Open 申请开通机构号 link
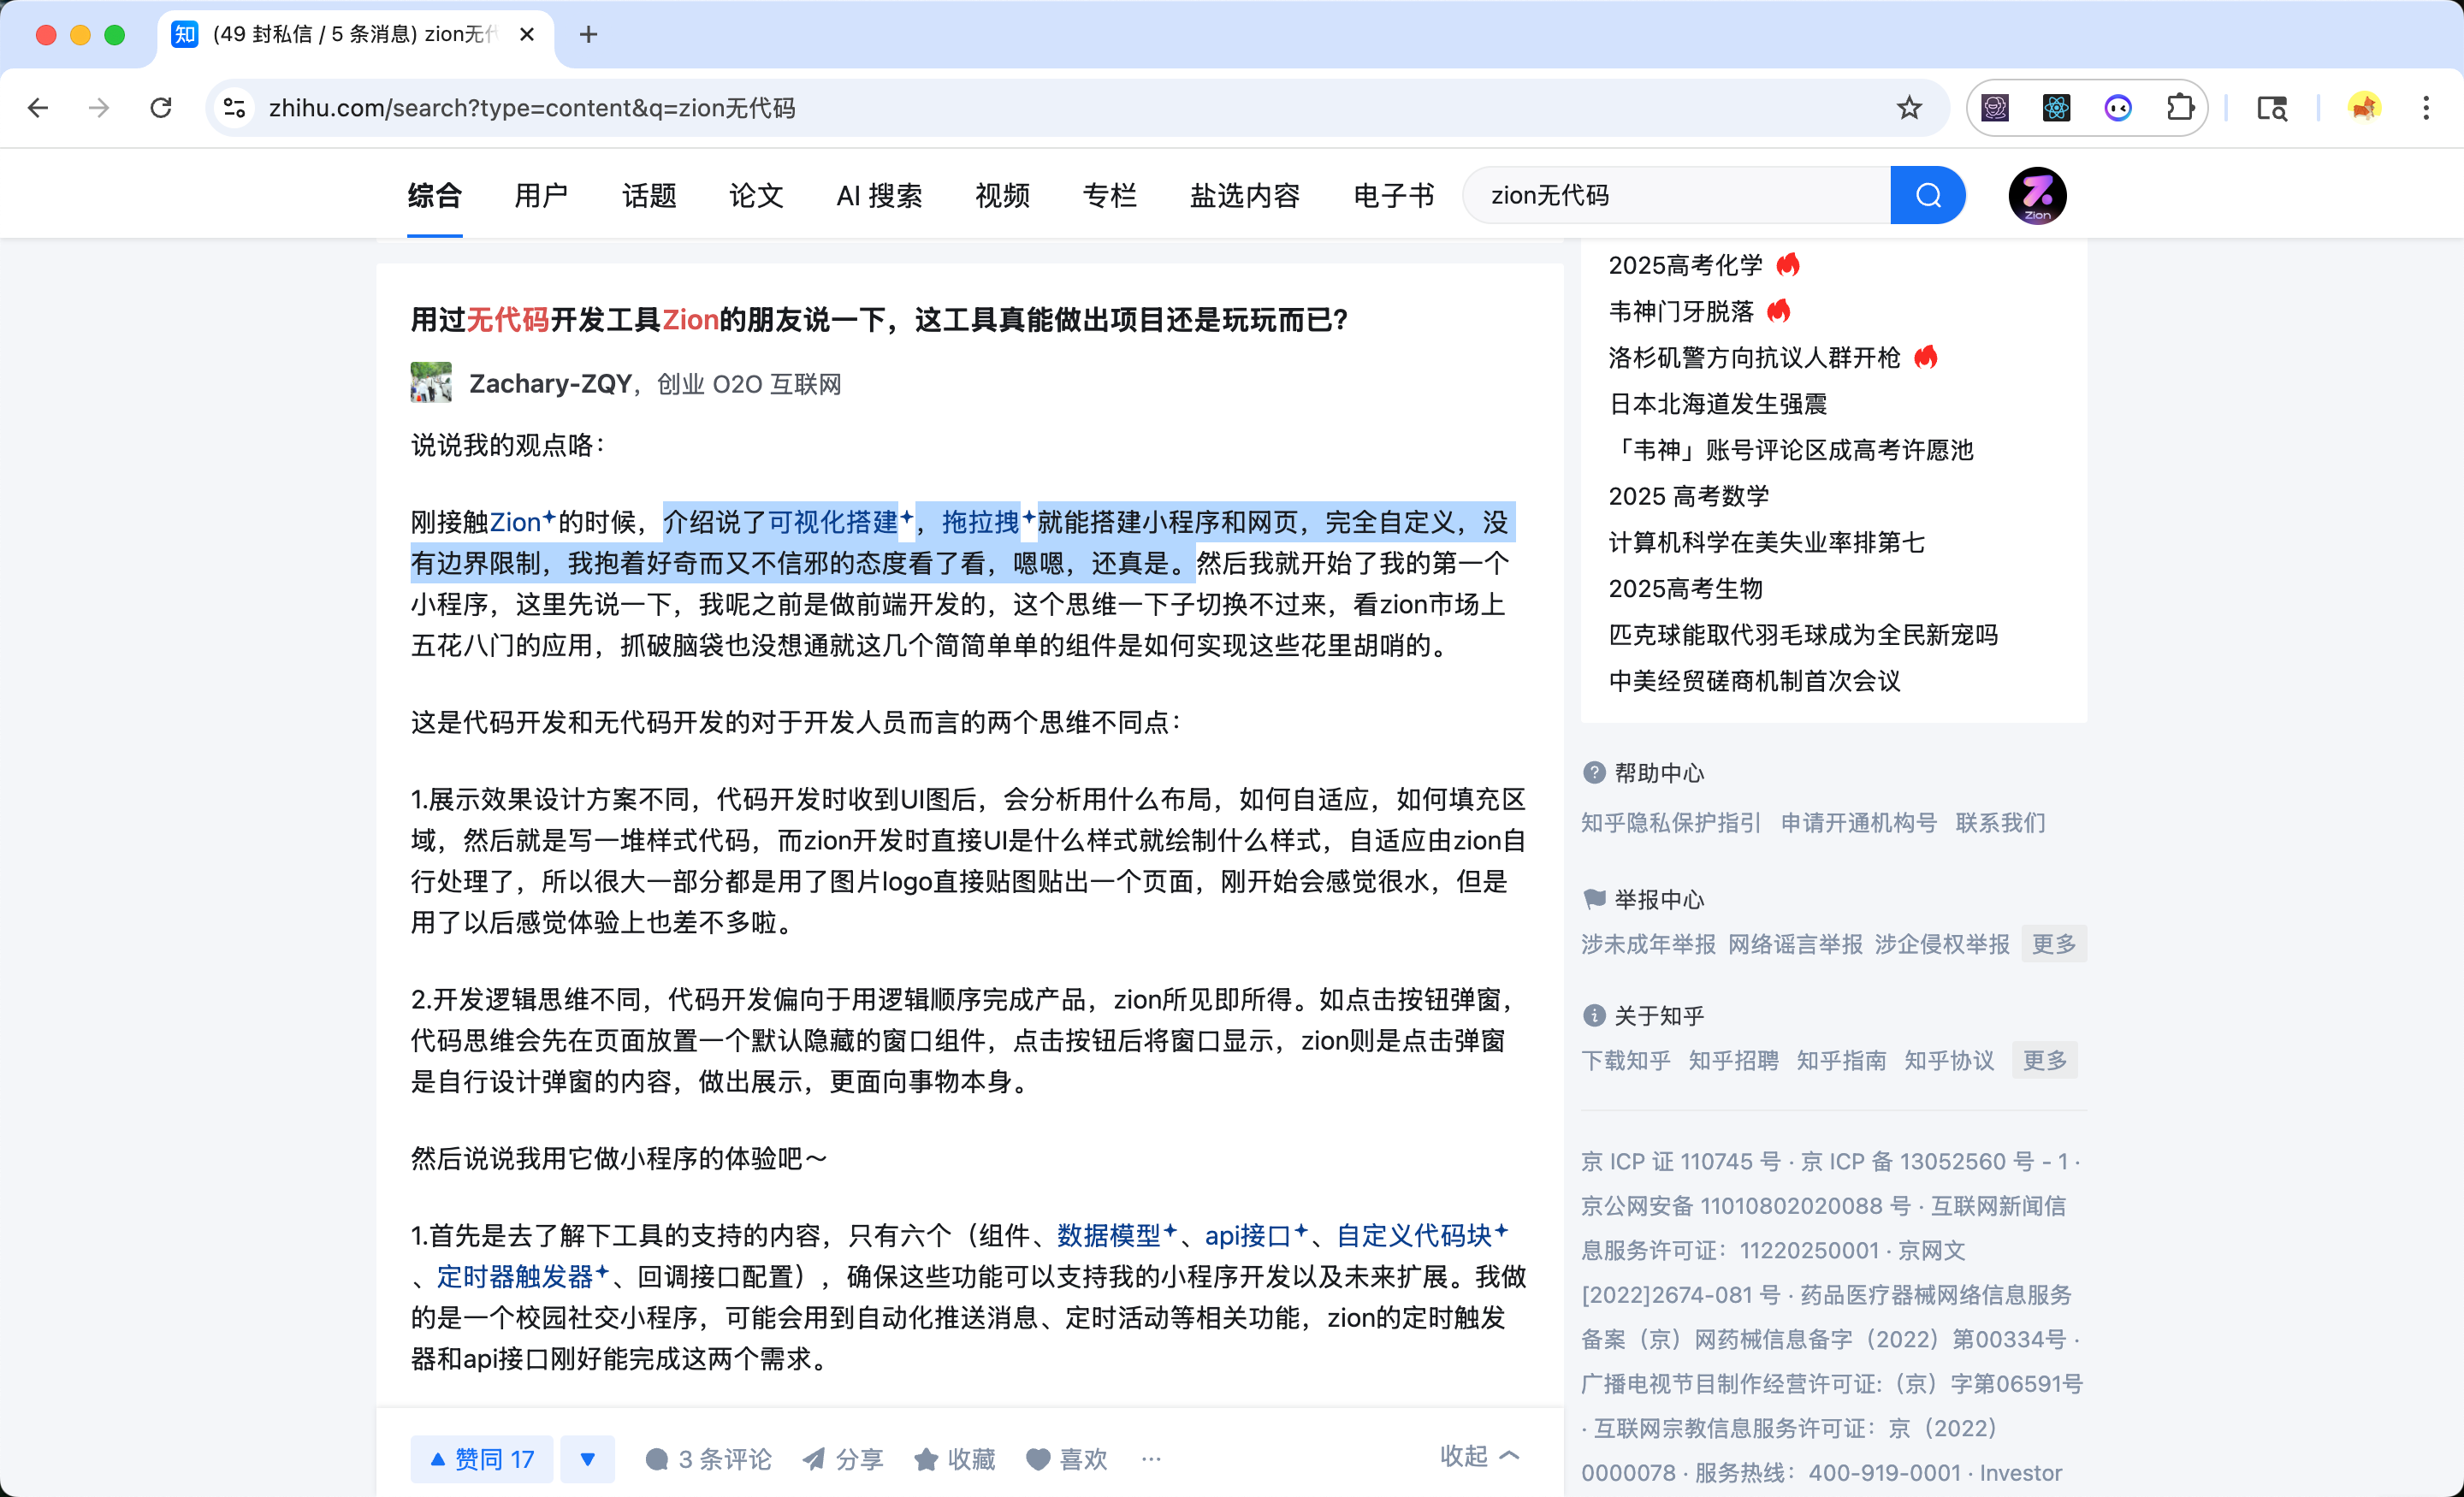2464x1497 pixels. point(1859,823)
